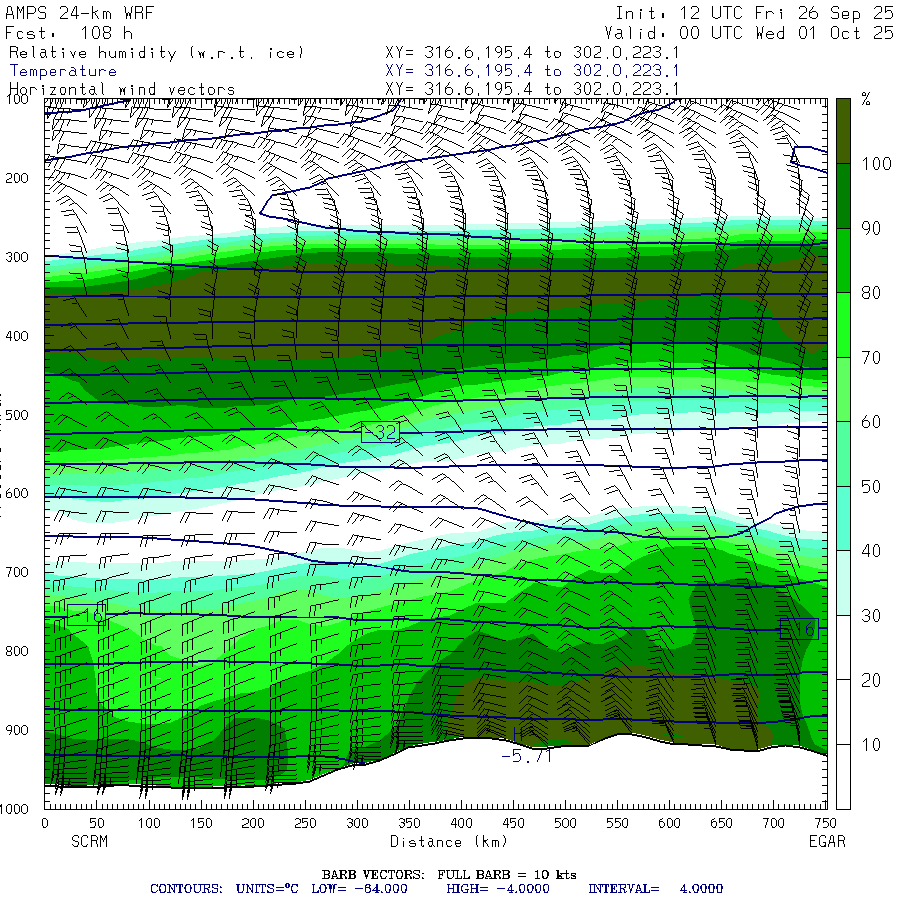Viewport: 900px width, 900px height.
Task: Pick the cyan colorbar segment between 40 and 50
Action: (843, 519)
